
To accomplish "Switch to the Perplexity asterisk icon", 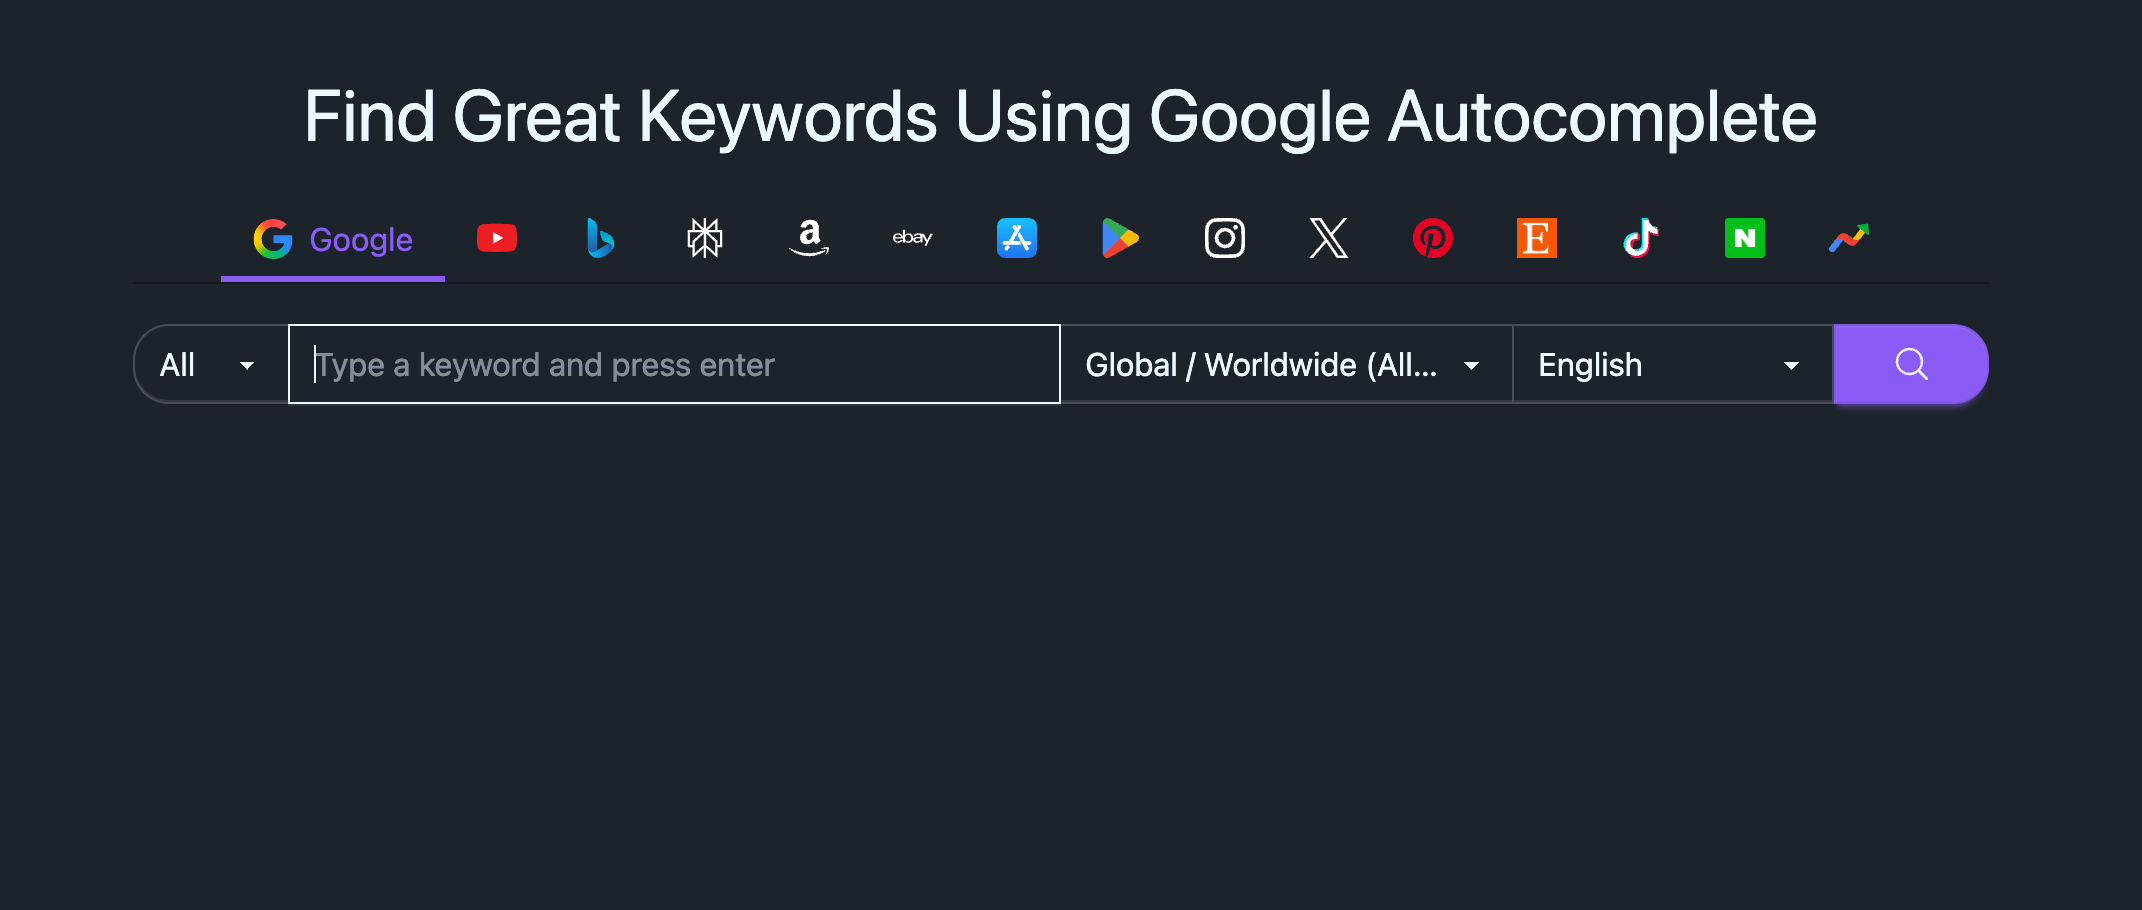I will [704, 238].
